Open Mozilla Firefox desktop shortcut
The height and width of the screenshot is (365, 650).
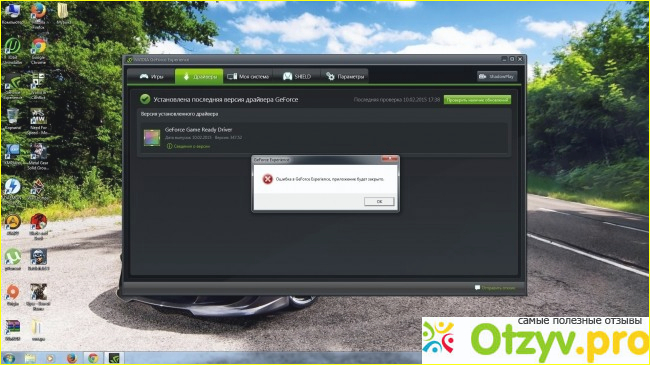click(x=38, y=16)
